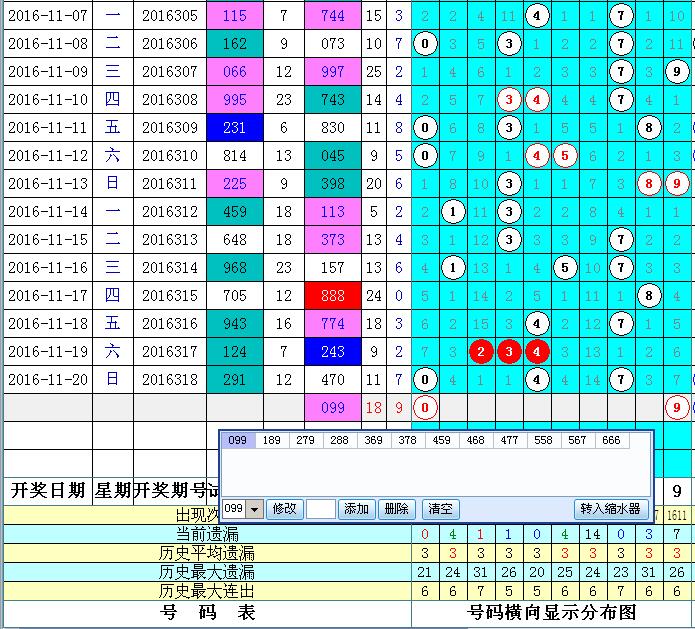Click the 添加 (add) button
The image size is (695, 629).
pos(356,509)
